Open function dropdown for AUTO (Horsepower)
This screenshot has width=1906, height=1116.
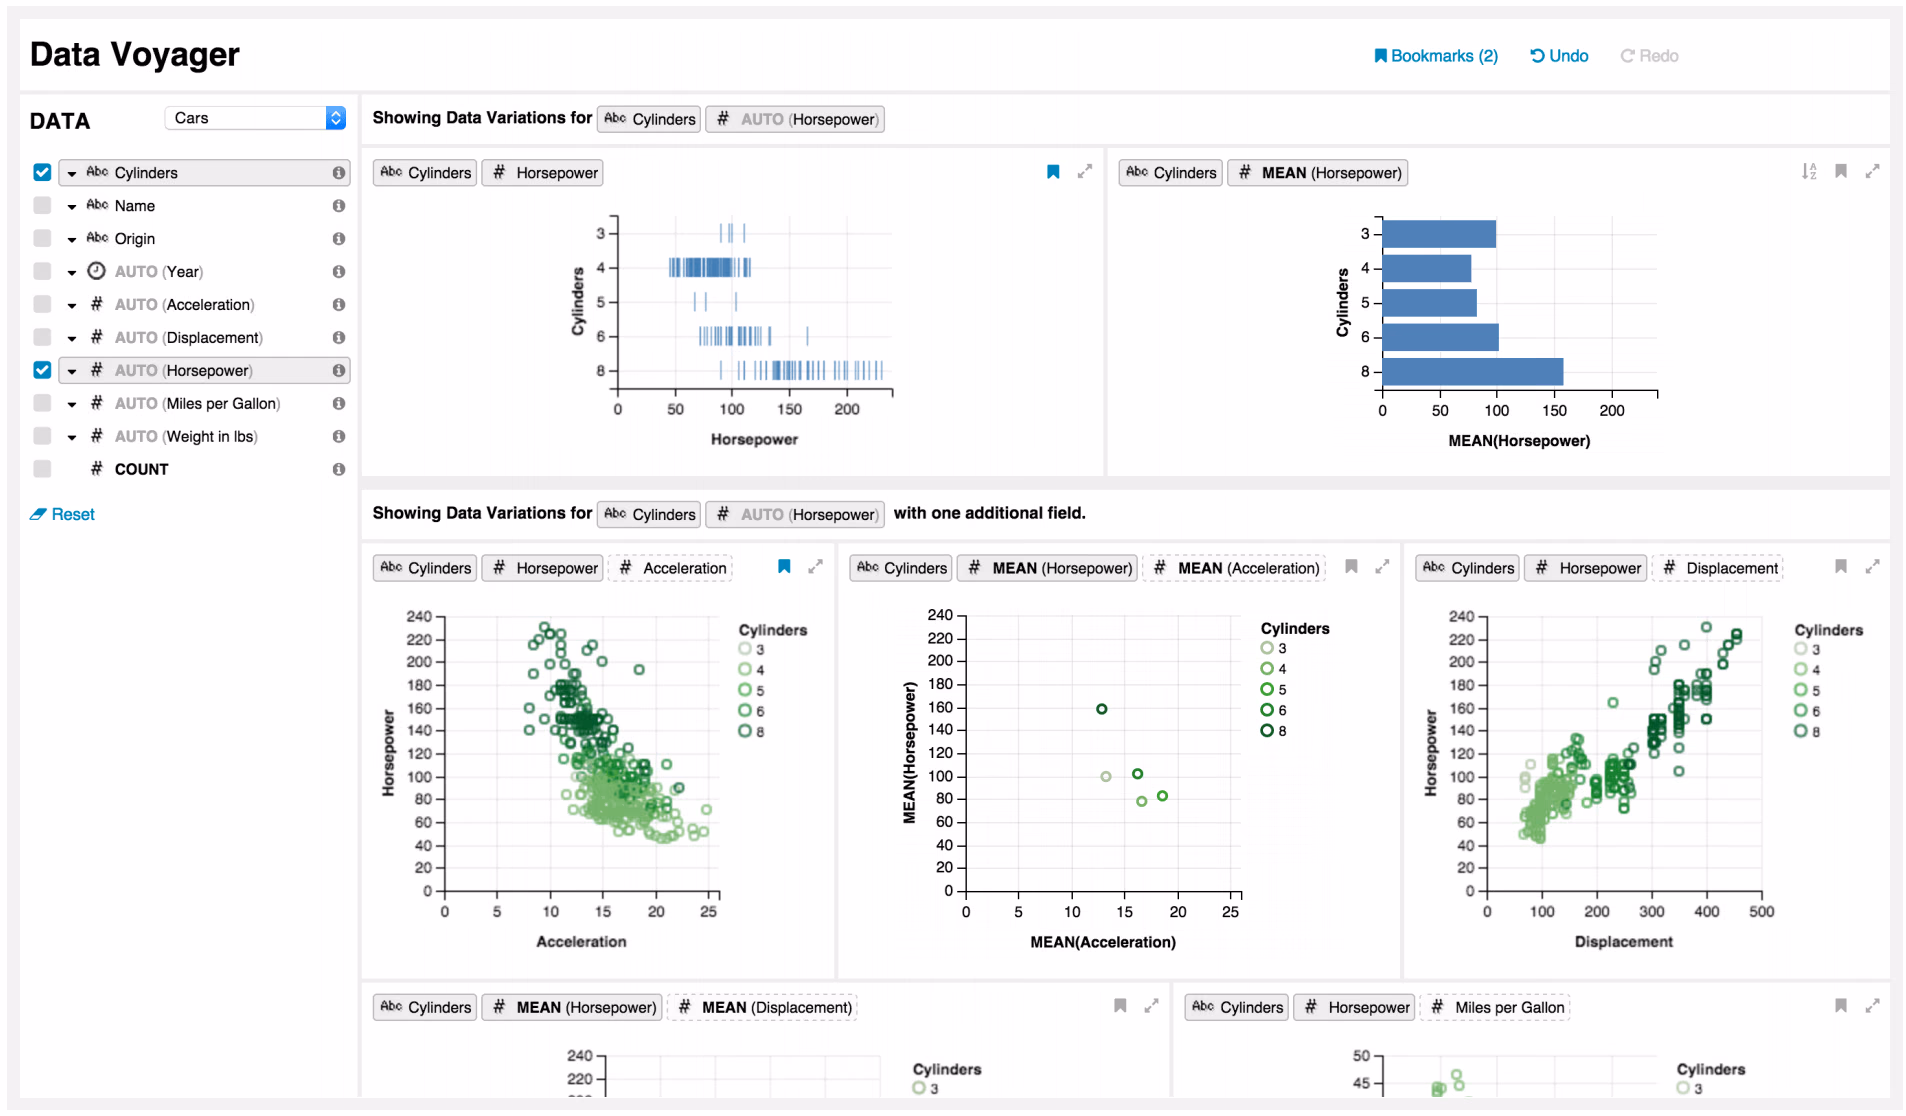tap(72, 371)
